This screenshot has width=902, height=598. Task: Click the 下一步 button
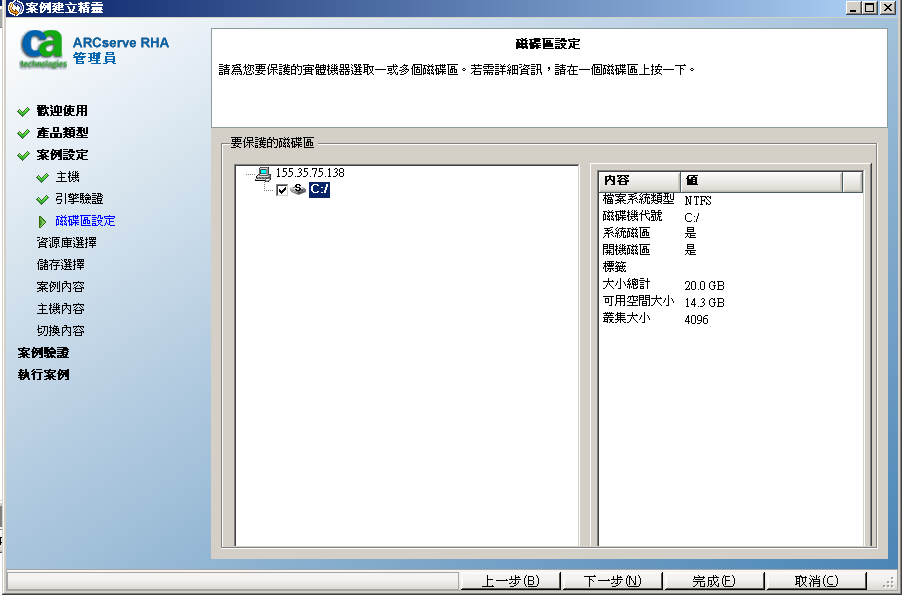coord(611,580)
